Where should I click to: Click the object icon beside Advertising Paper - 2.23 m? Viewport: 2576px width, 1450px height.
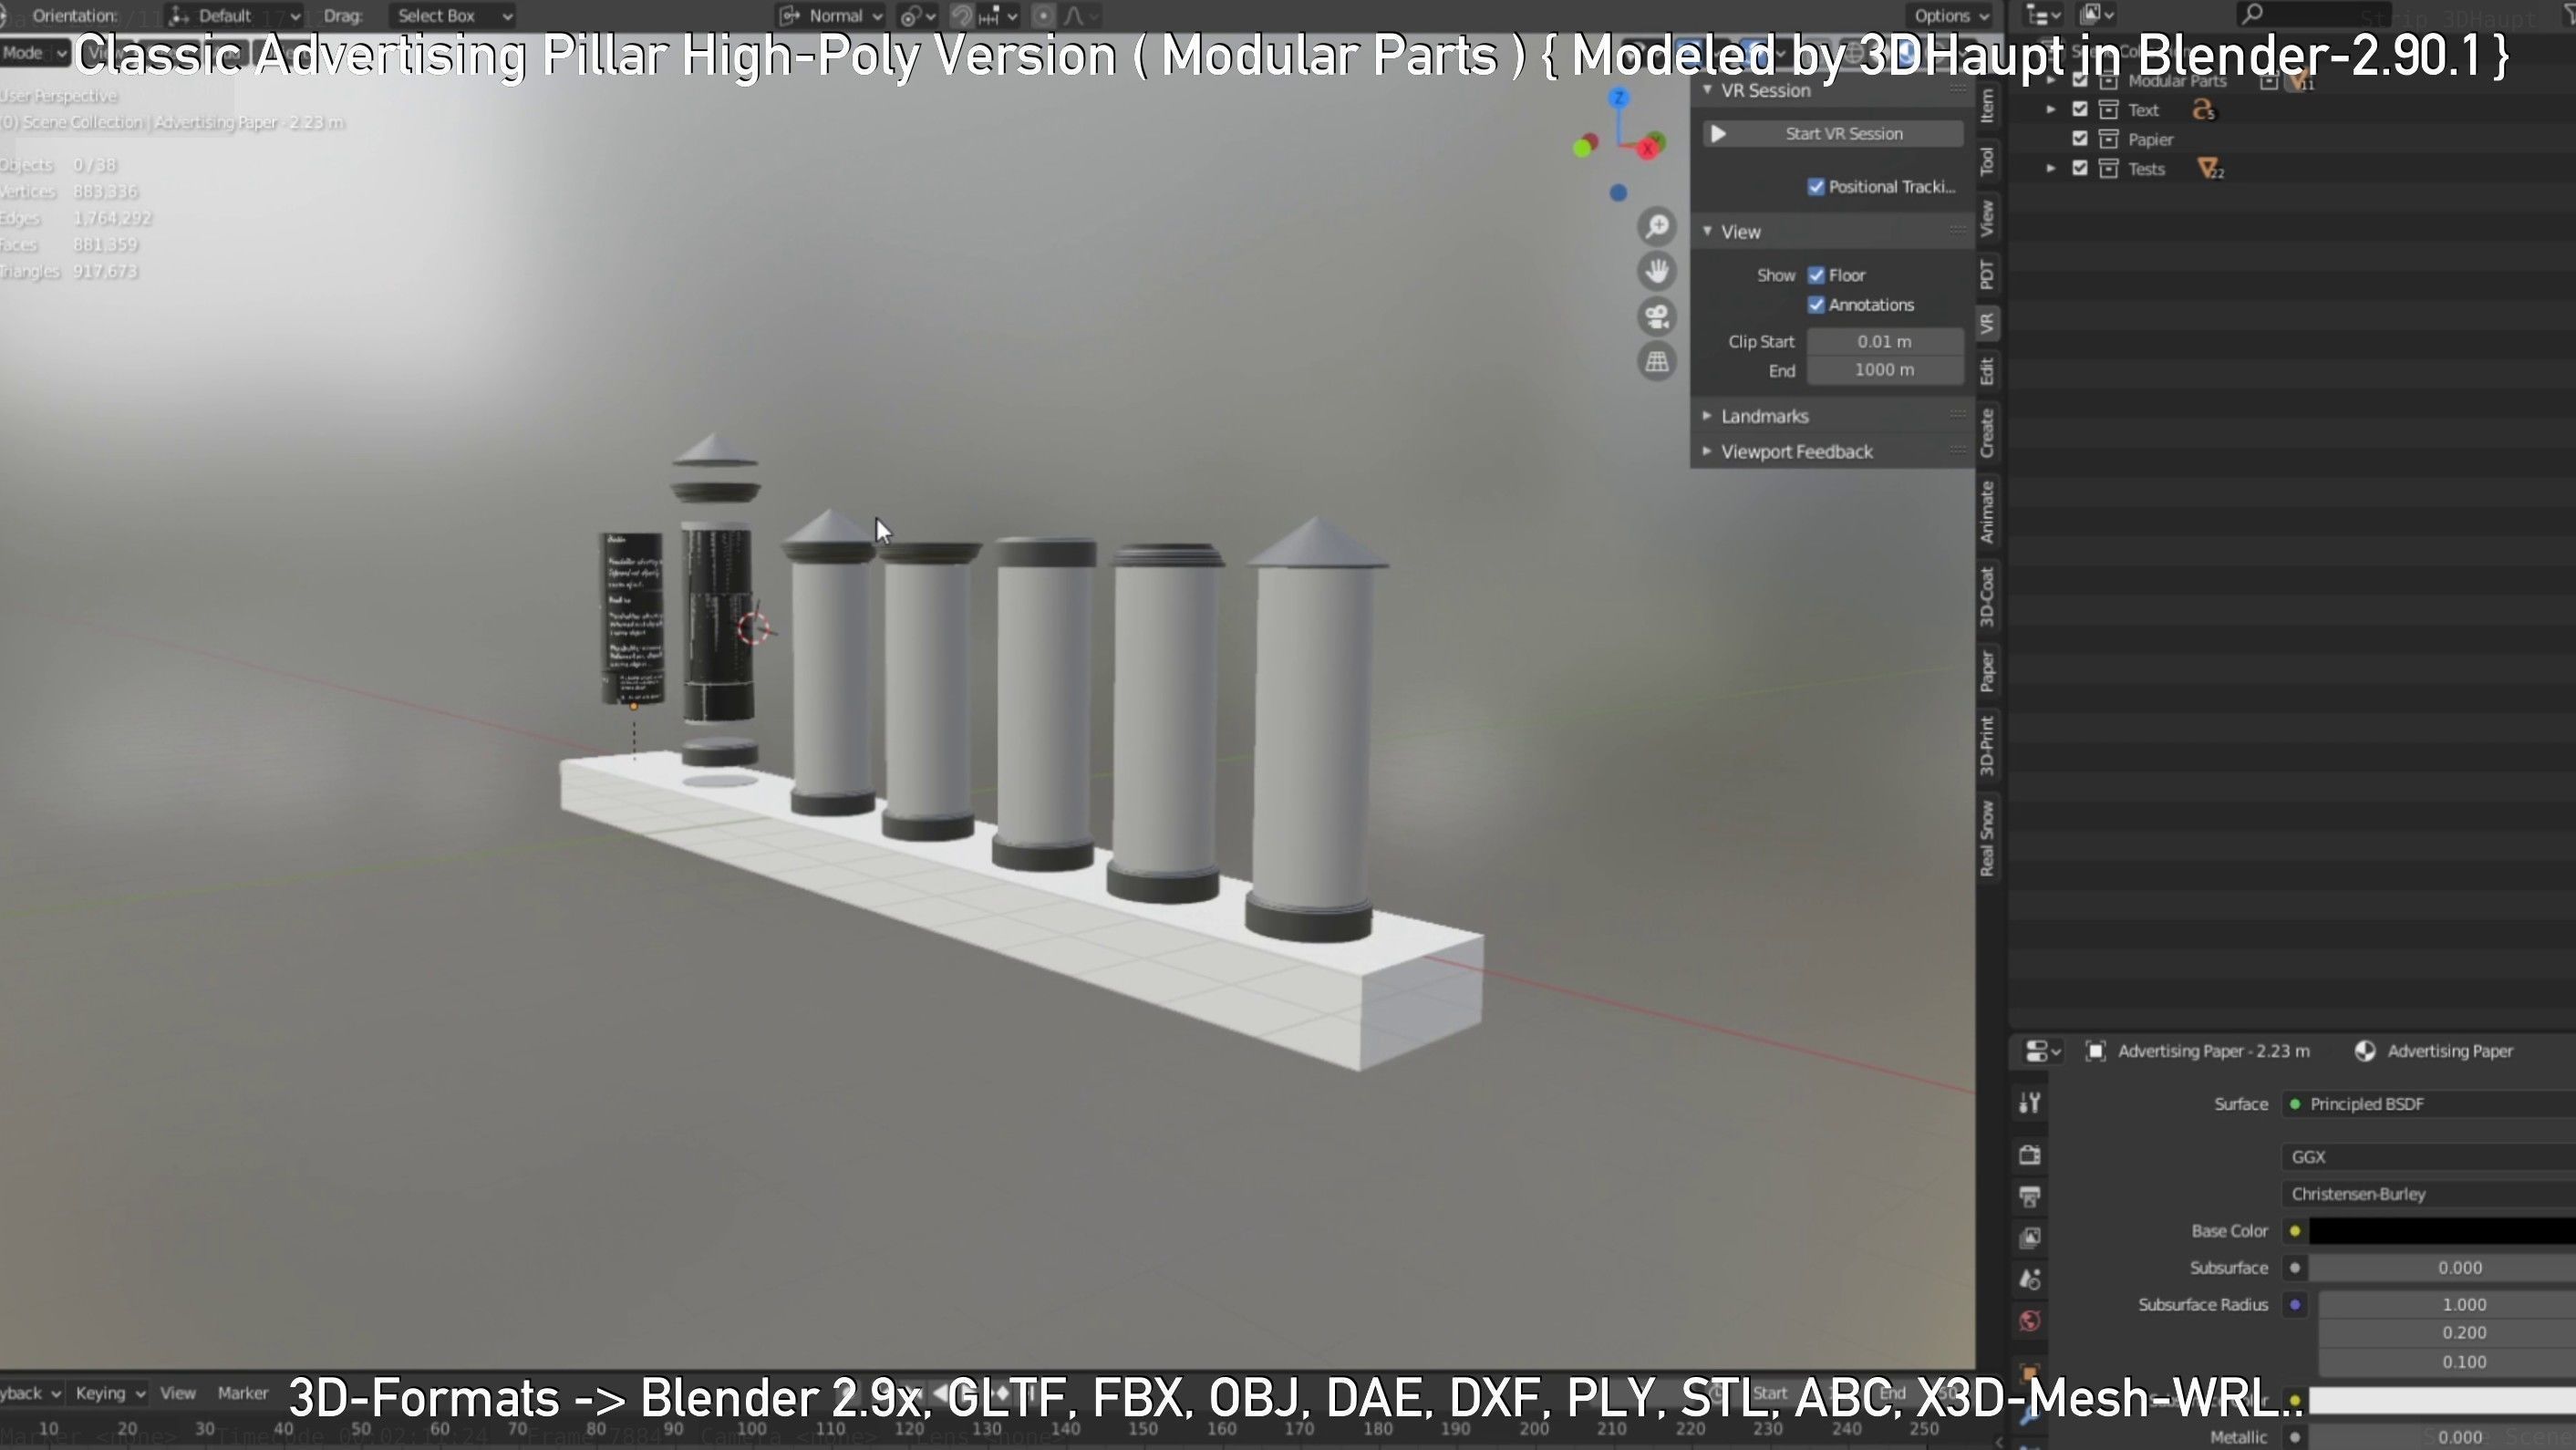(x=2095, y=1051)
